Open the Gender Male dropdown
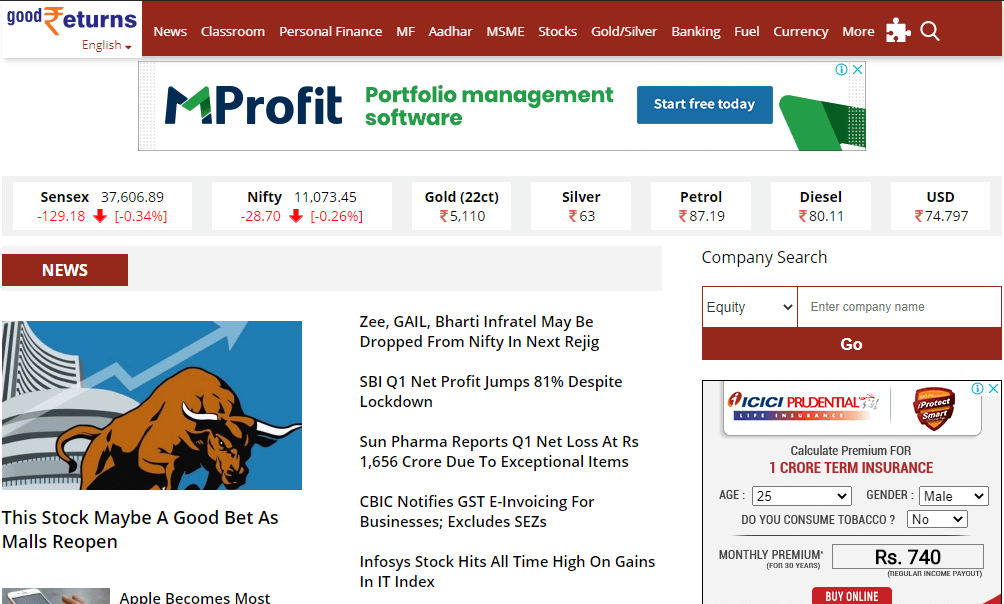The height and width of the screenshot is (604, 1004). pos(953,496)
